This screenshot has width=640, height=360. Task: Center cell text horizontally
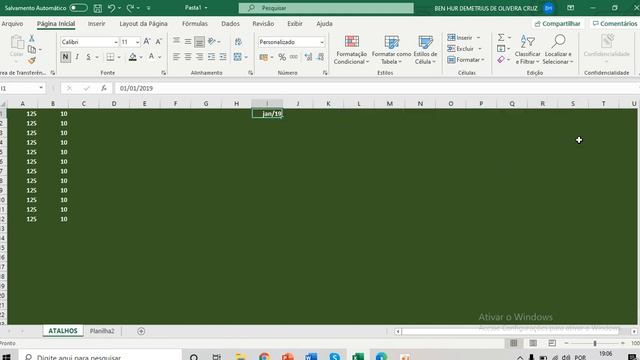188,57
